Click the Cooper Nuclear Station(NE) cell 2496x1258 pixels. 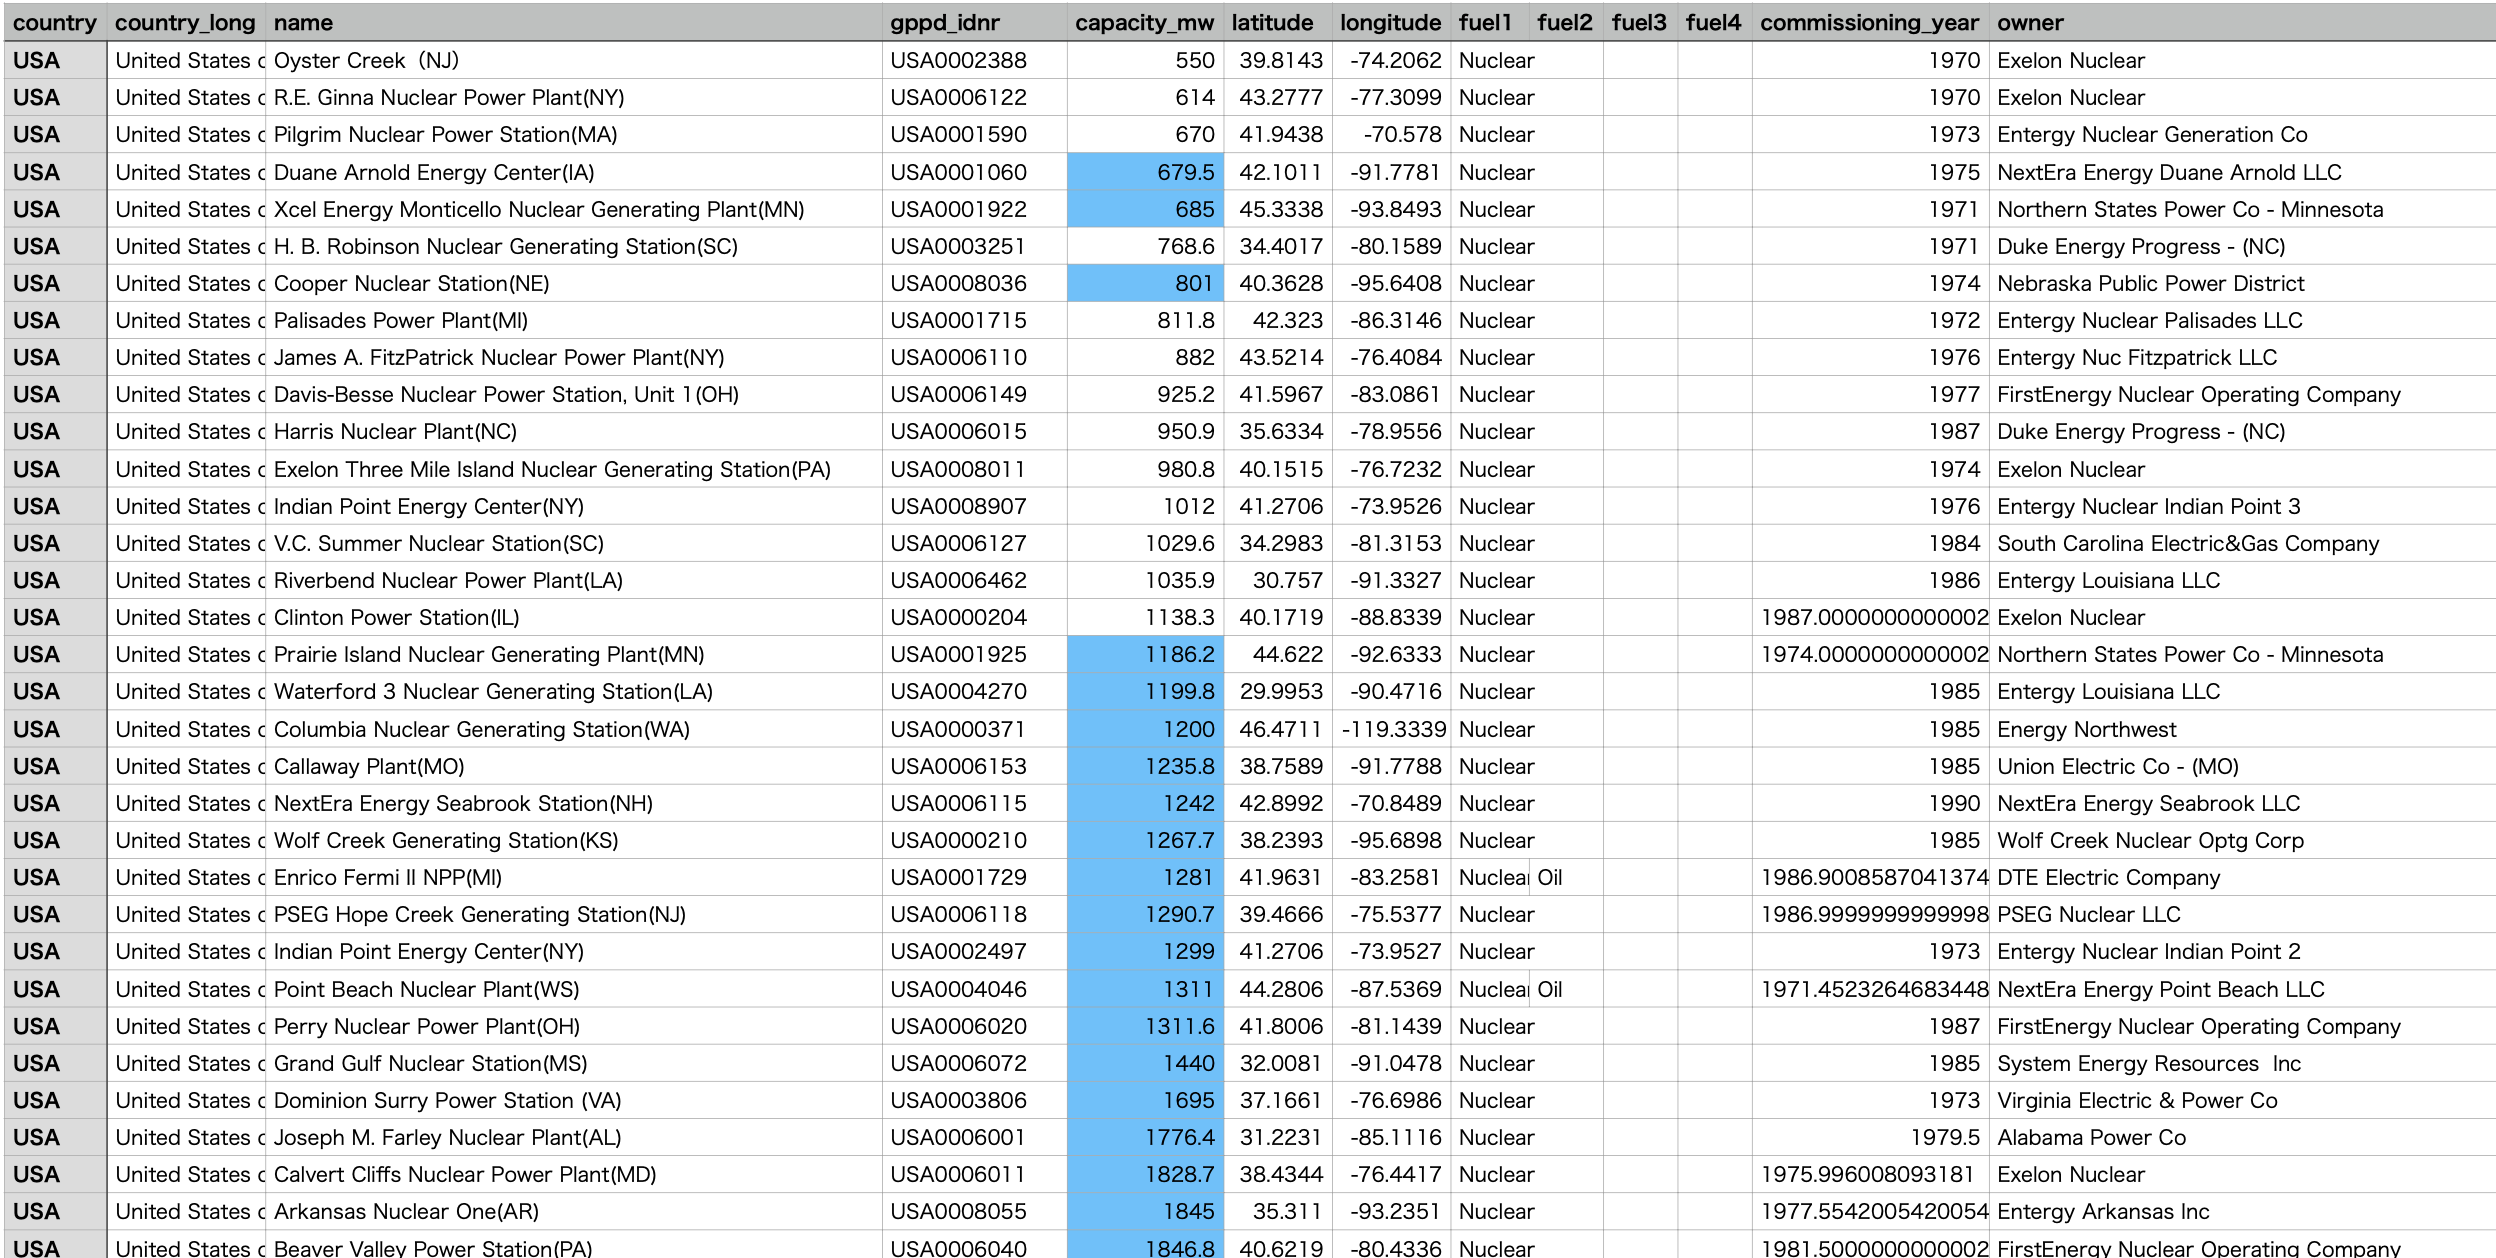pyautogui.click(x=411, y=283)
